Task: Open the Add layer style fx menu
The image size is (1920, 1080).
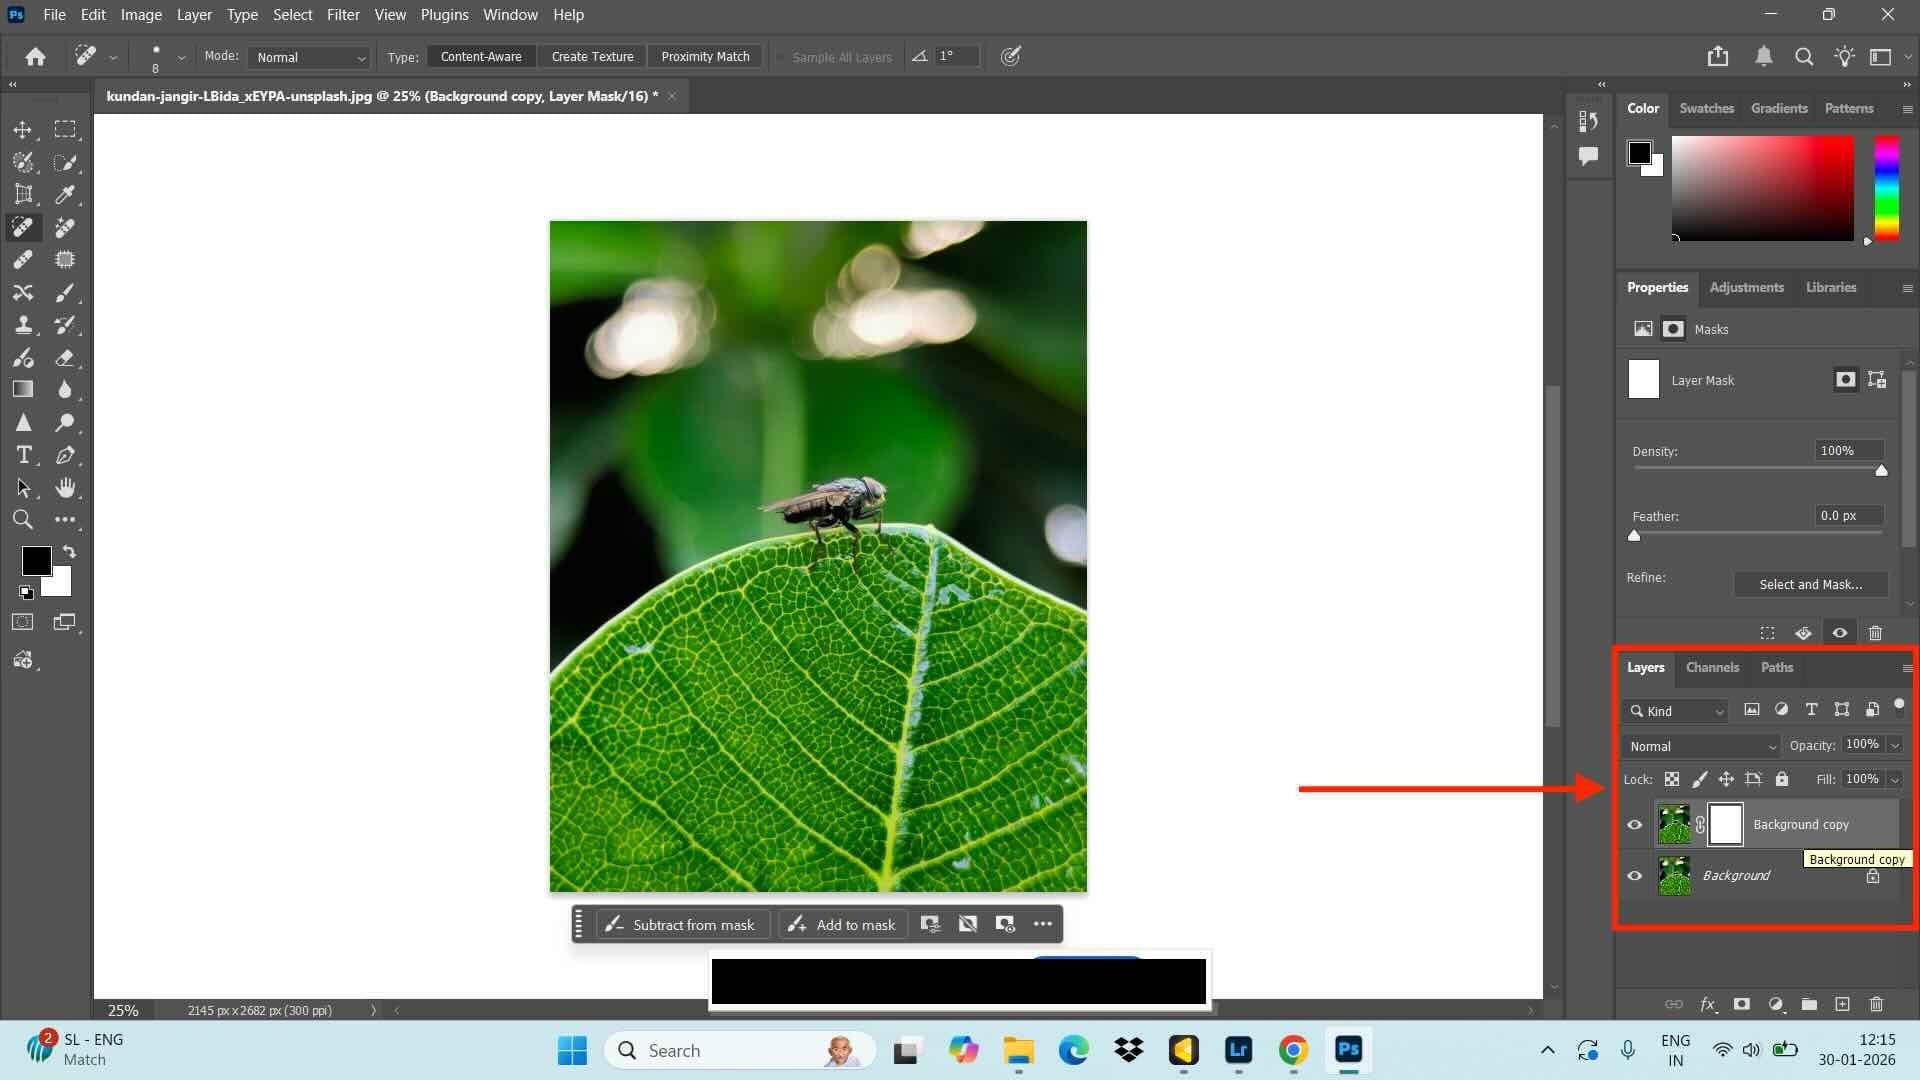Action: point(1709,1004)
